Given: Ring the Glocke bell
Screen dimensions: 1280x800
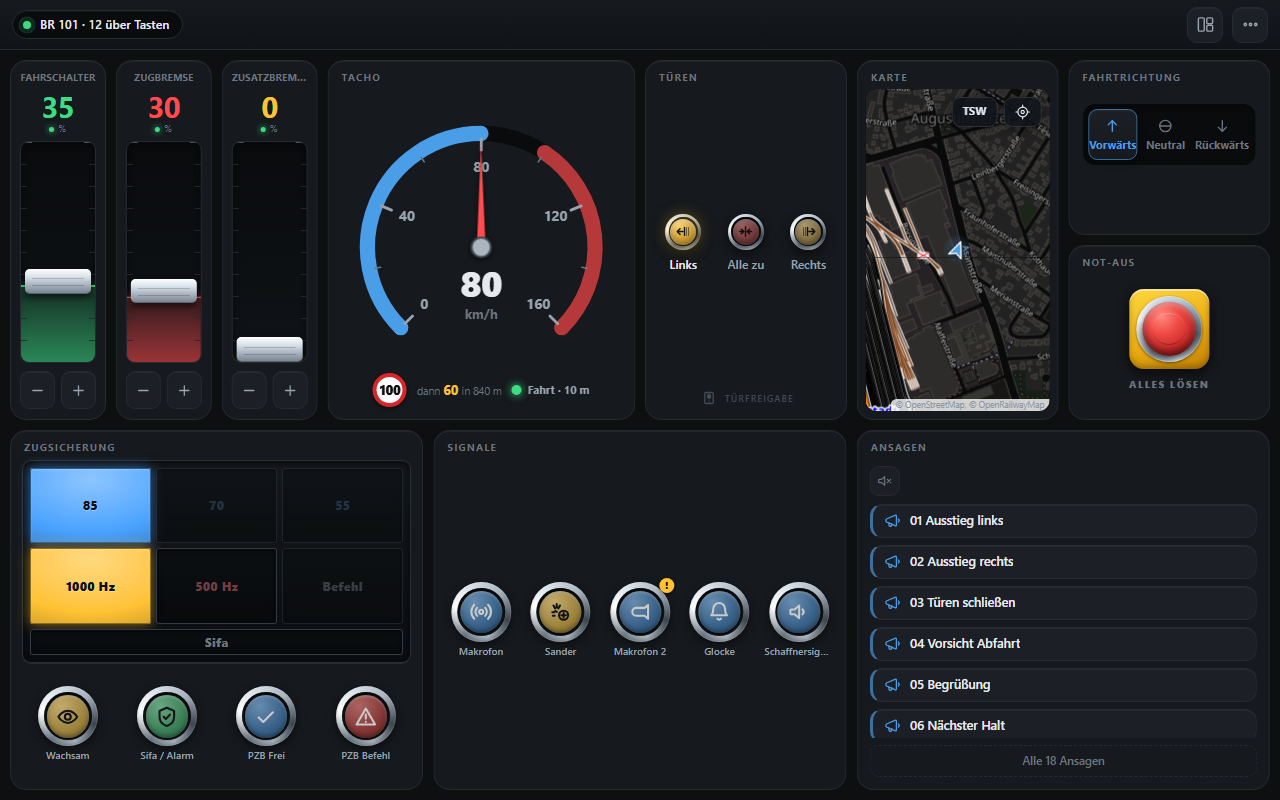Looking at the screenshot, I should (719, 612).
